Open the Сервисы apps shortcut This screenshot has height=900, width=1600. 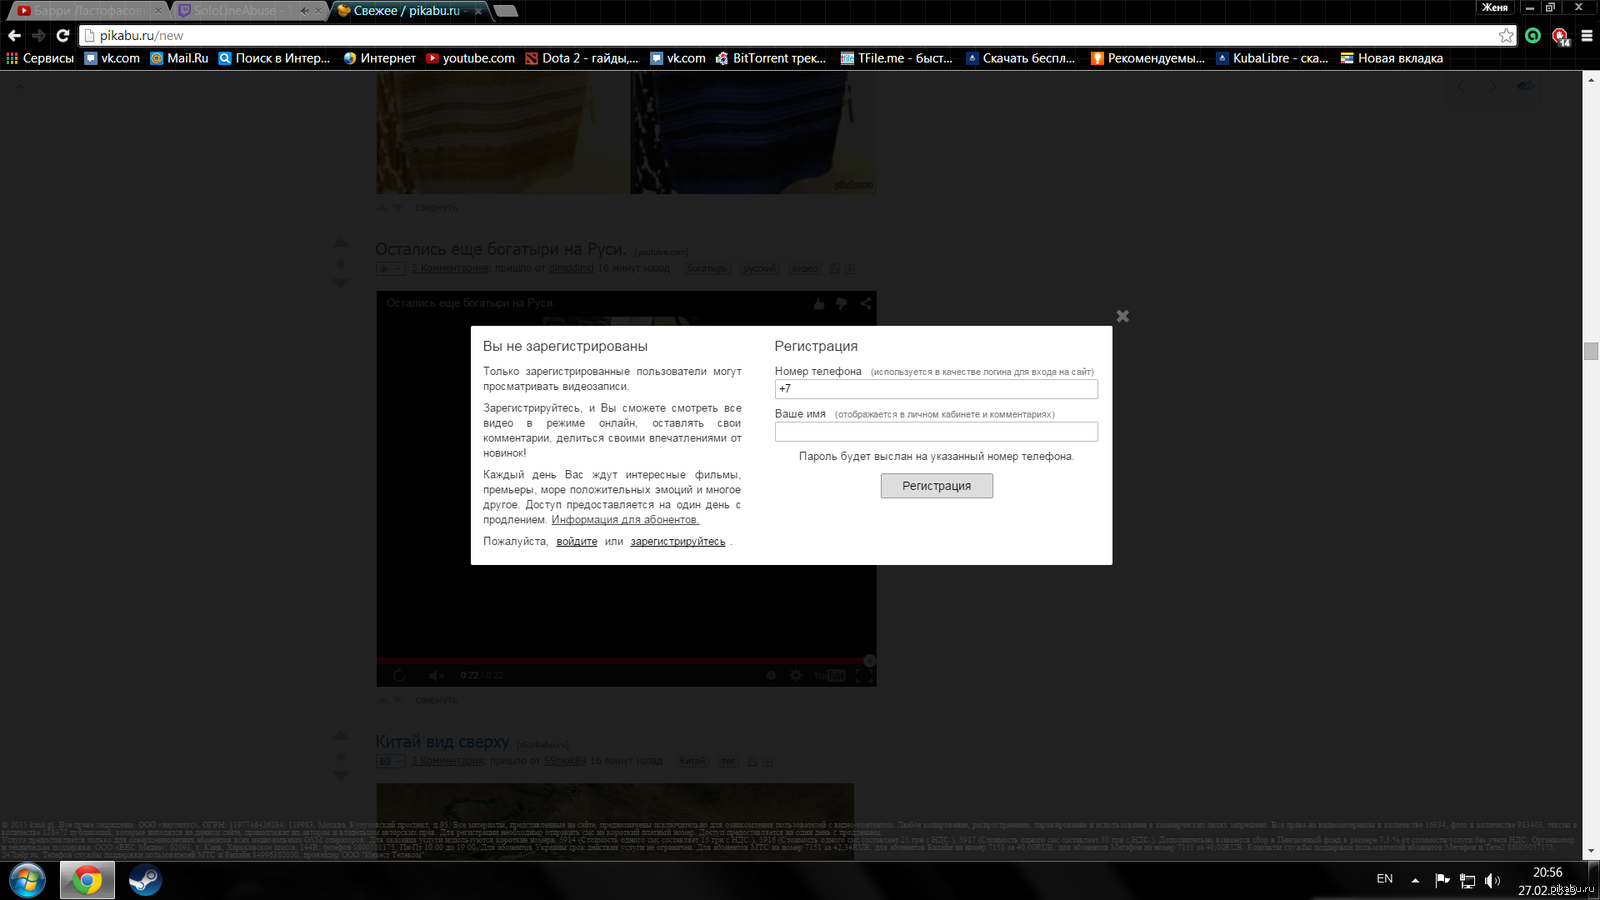[x=40, y=58]
